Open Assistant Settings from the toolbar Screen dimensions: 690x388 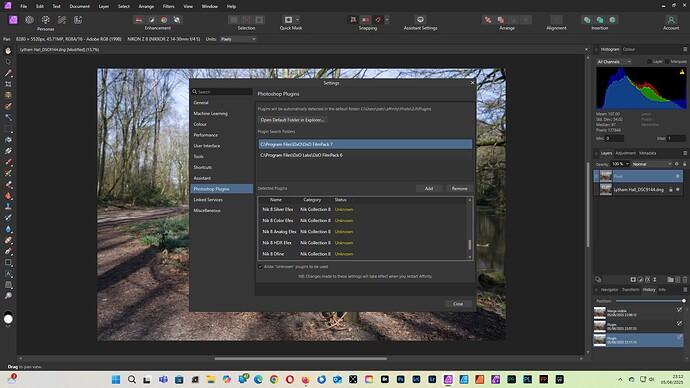coord(420,20)
